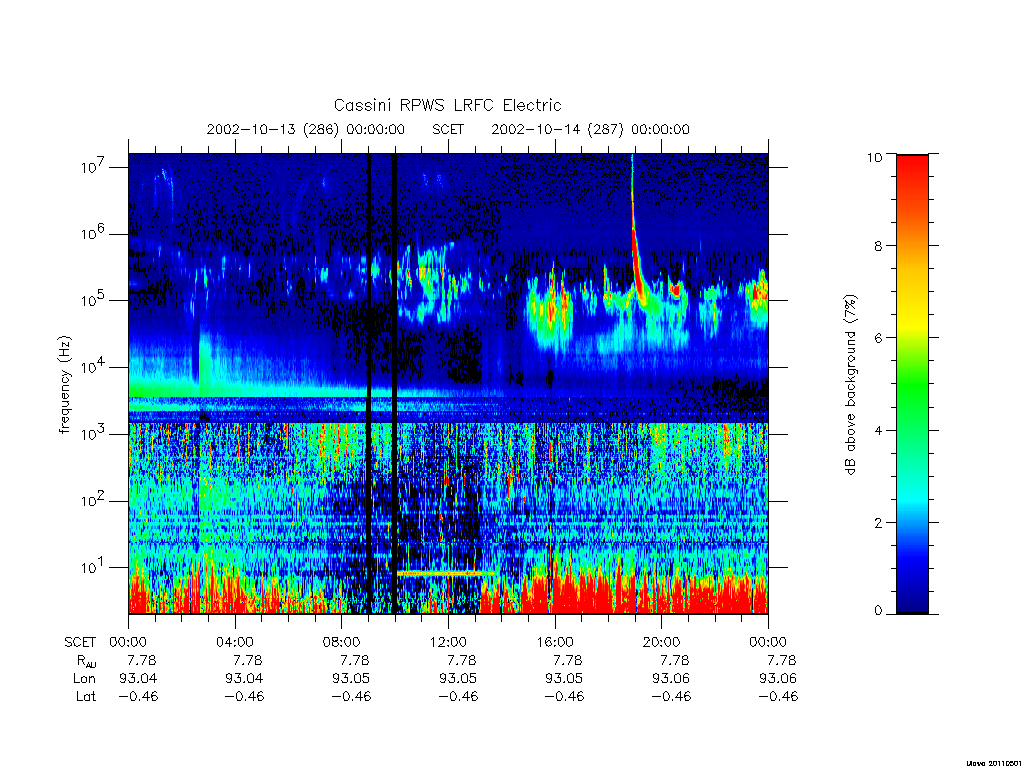Click the 10^5 frequency tick label
Image resolution: width=1024 pixels, height=768 pixels.
pos(93,300)
